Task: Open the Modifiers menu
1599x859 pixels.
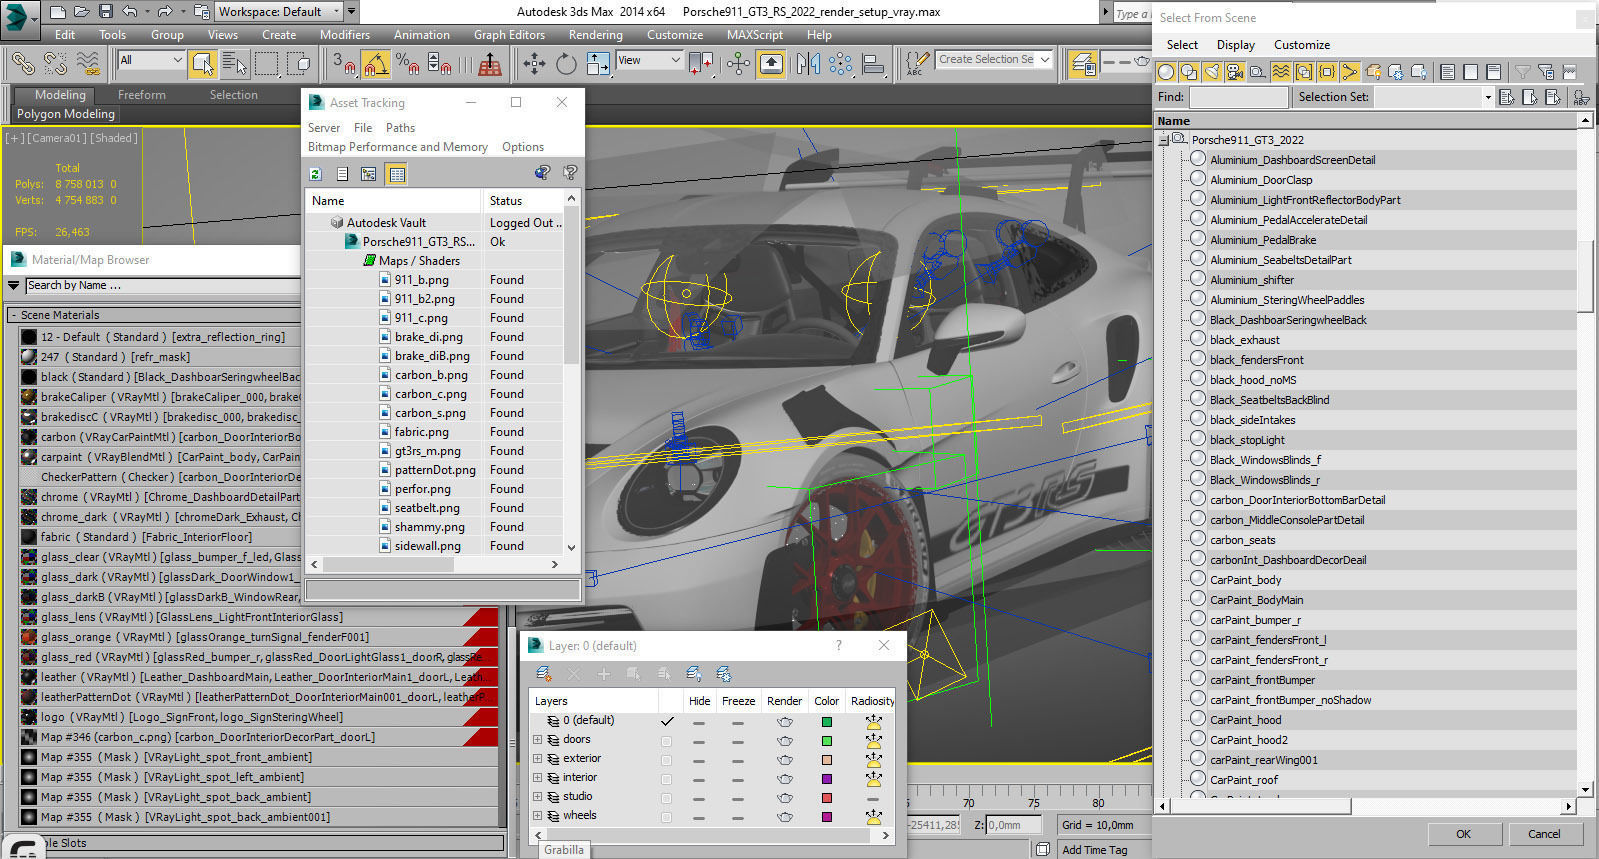Action: click(345, 34)
